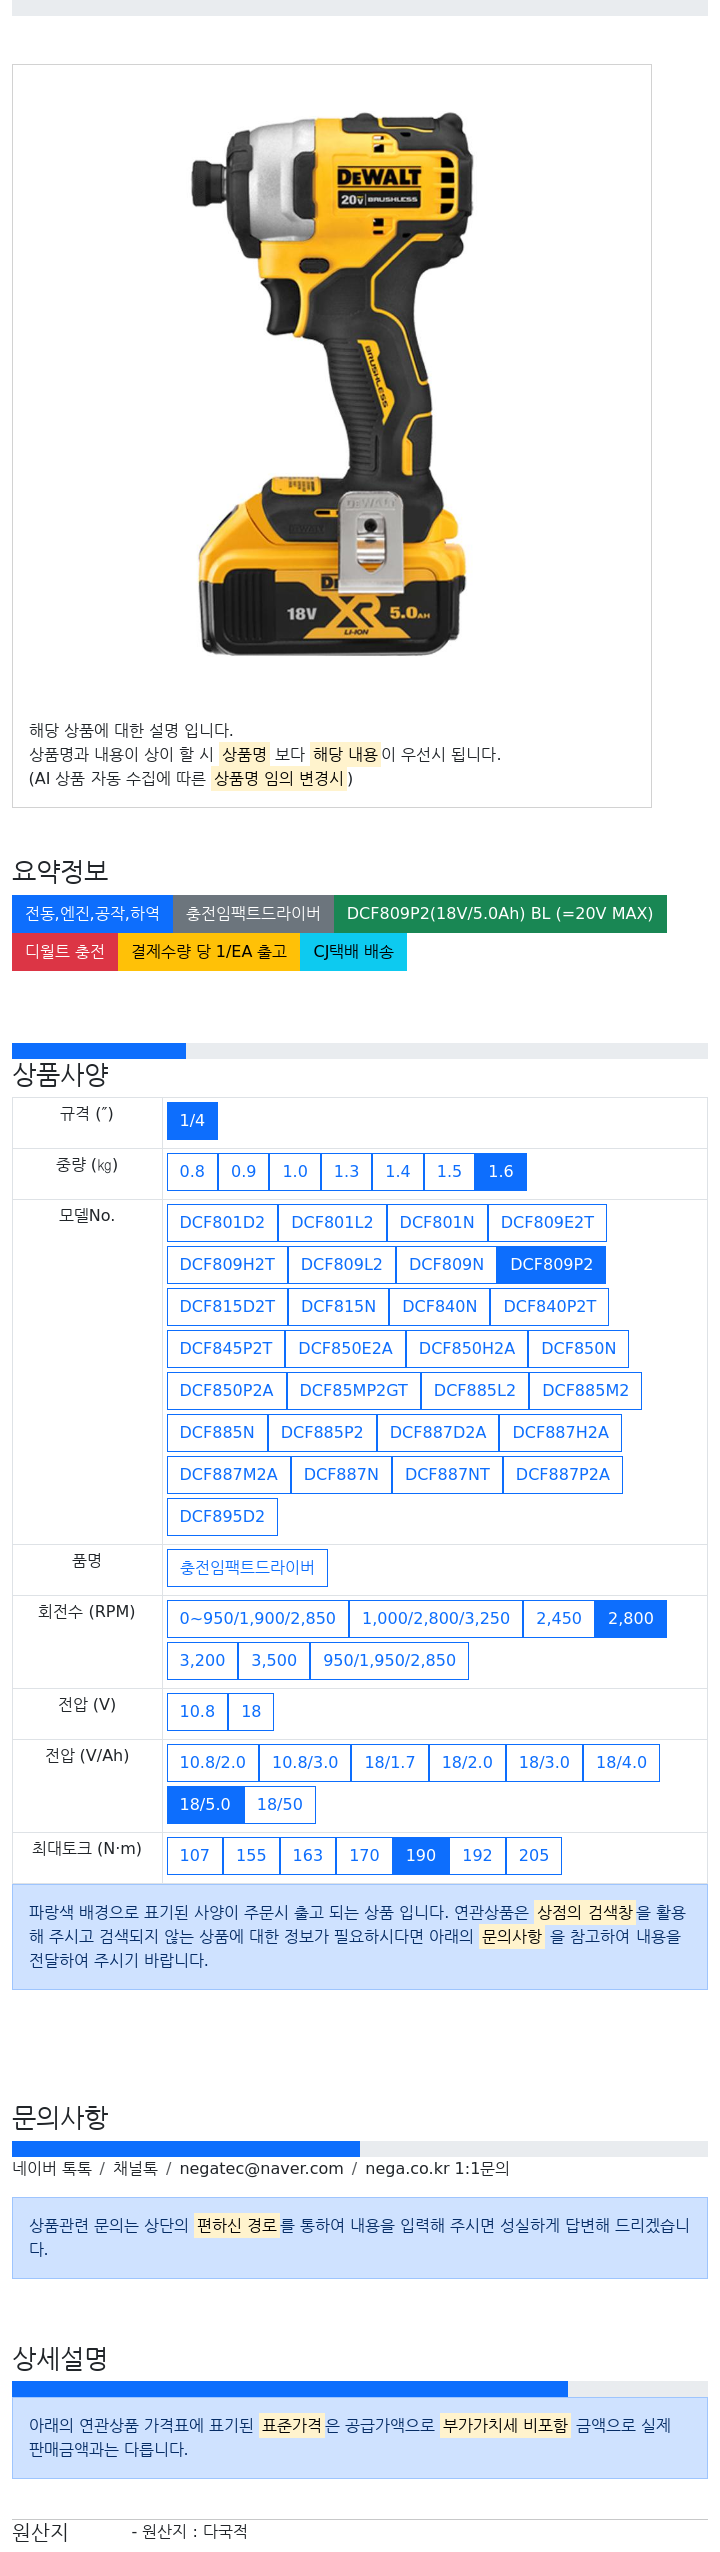Select the CJ택배 배송 tag
This screenshot has width=720, height=2552.
[353, 951]
